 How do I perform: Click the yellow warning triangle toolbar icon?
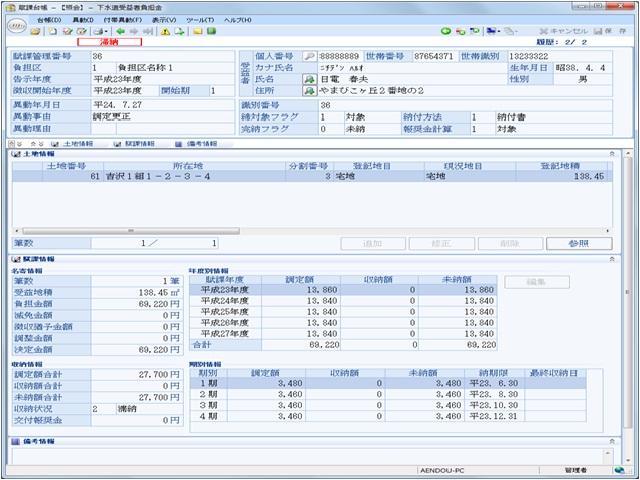[x=165, y=32]
